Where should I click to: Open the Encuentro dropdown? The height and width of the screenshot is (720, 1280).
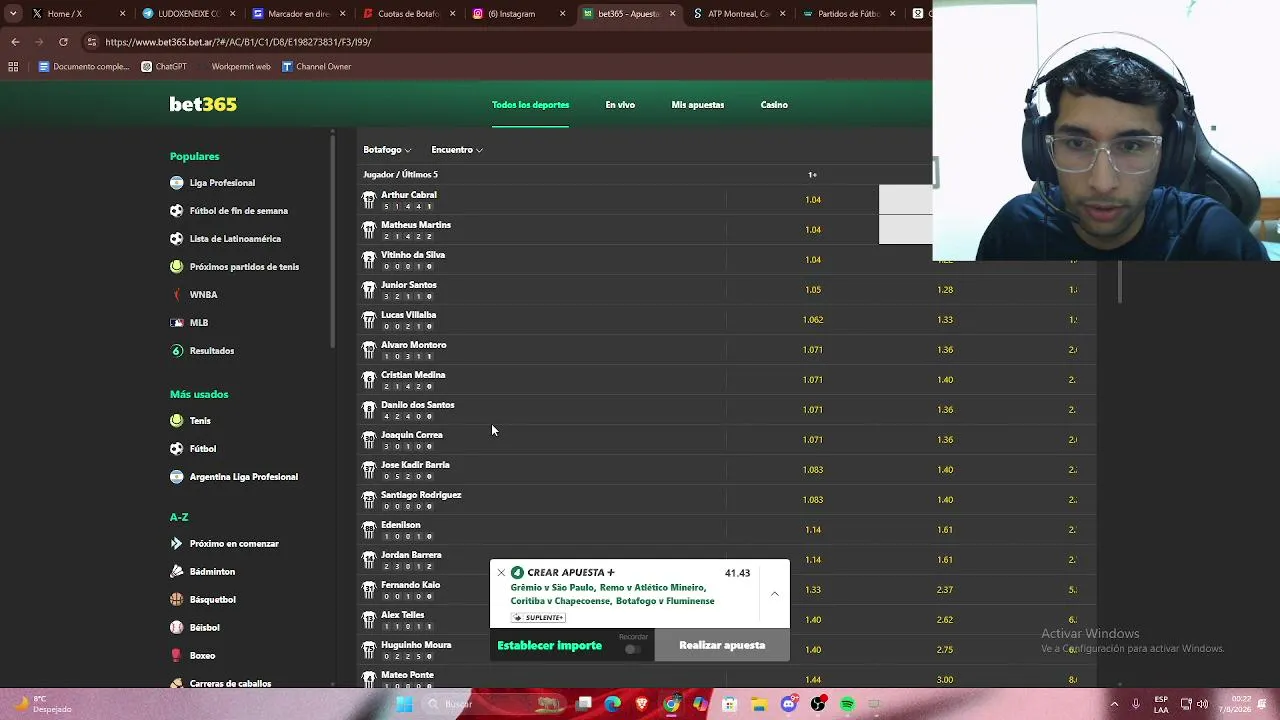pos(457,150)
